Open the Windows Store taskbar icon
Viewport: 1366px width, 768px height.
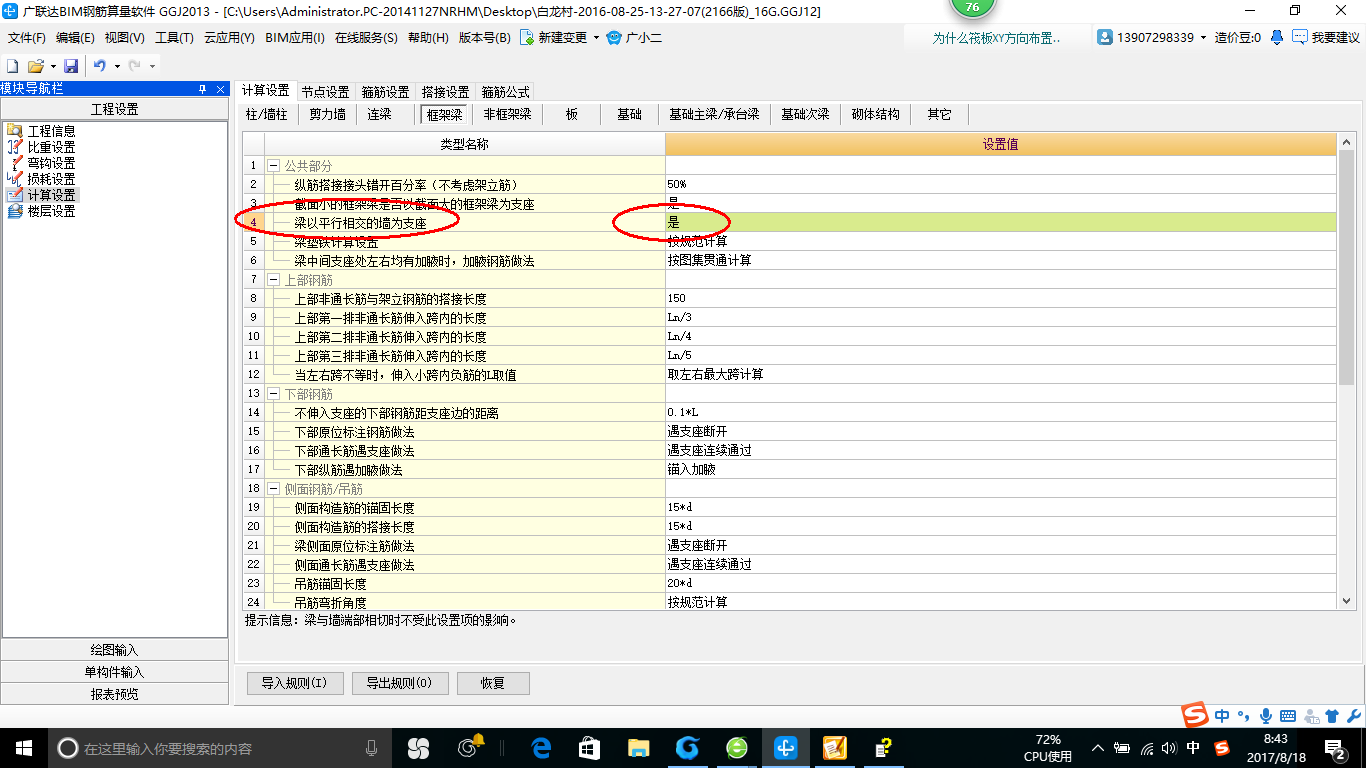[589, 748]
